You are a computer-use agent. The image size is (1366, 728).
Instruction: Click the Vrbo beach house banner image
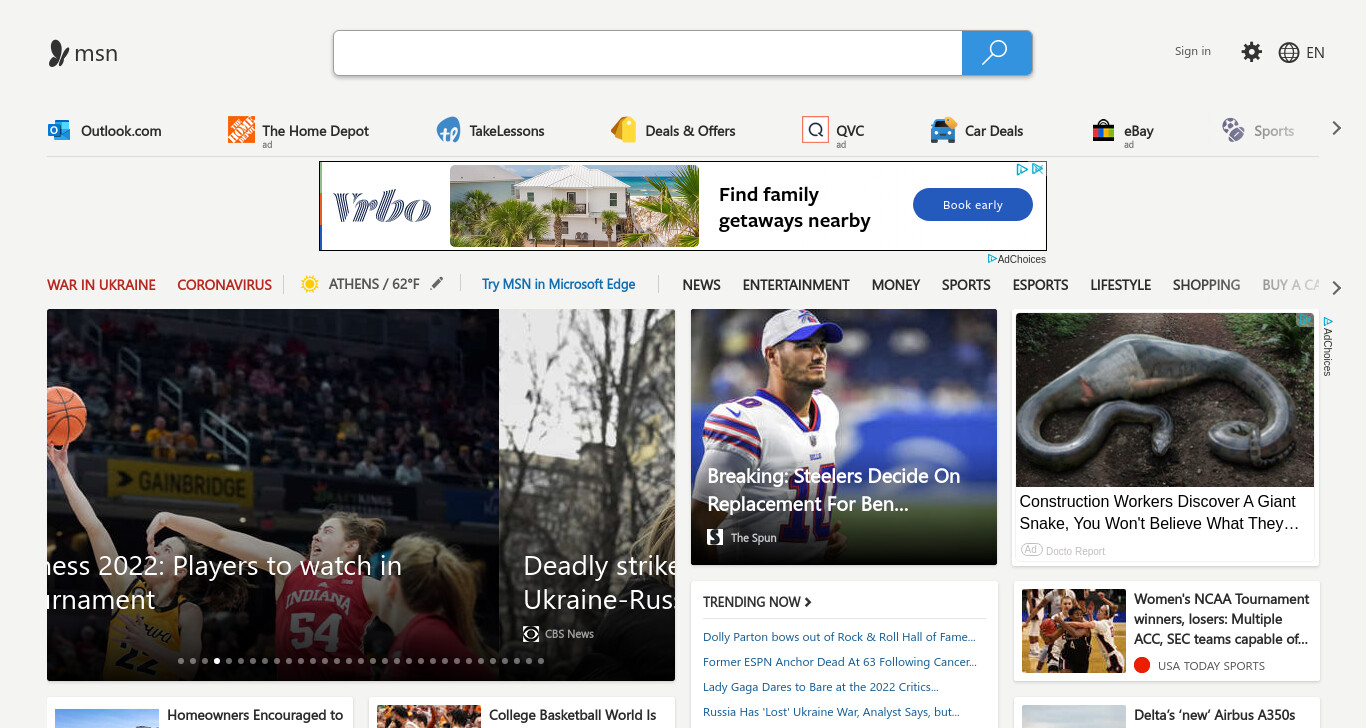574,206
